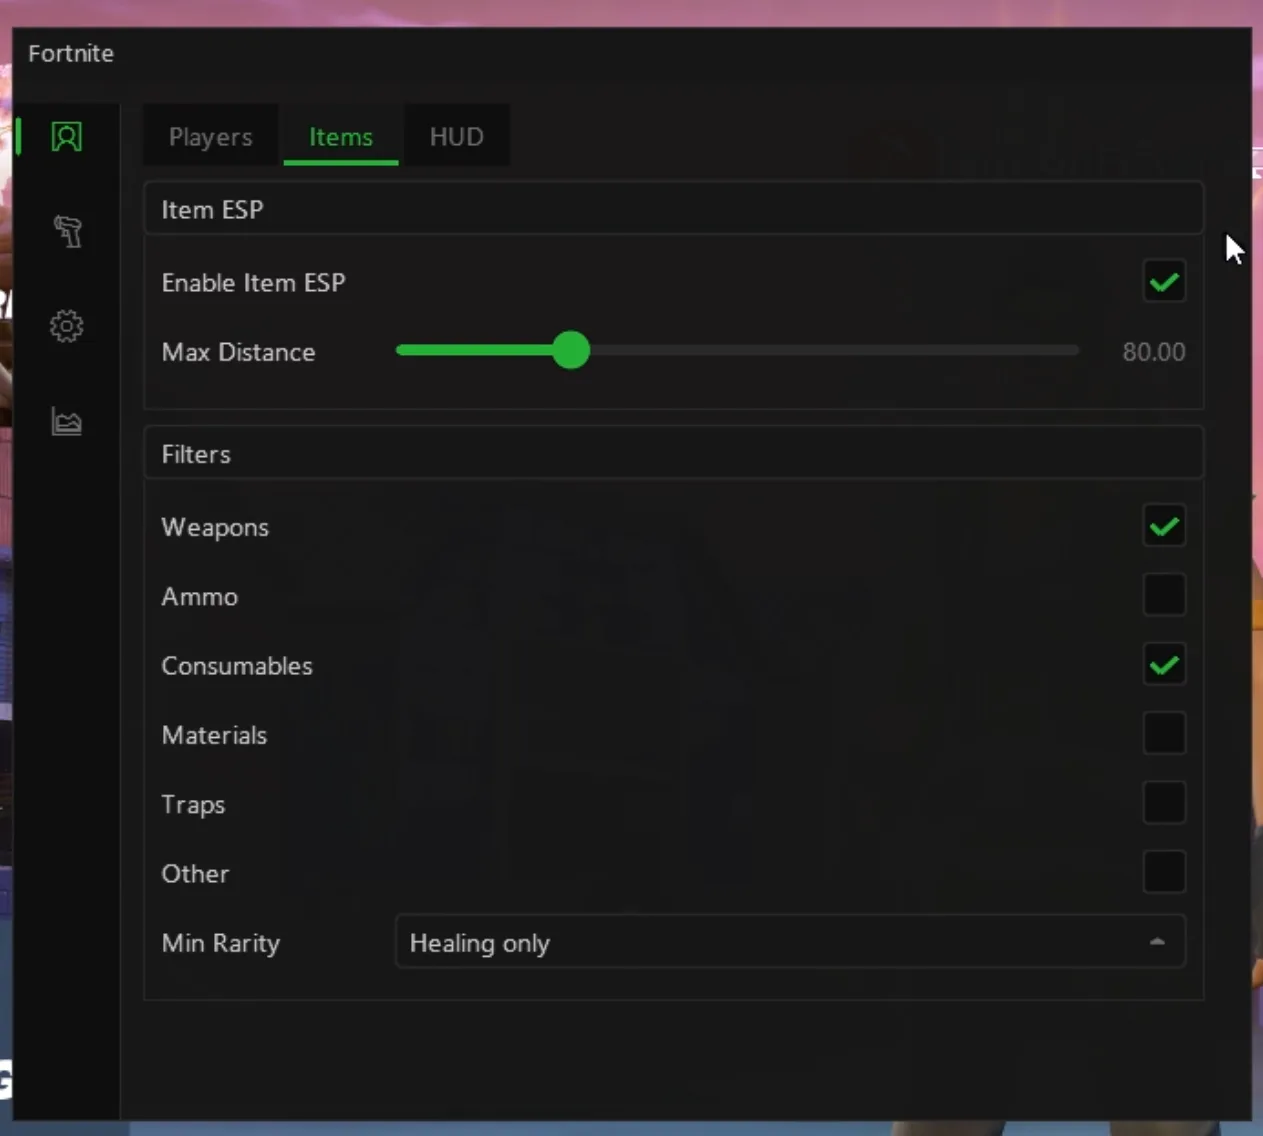
Task: Open the settings gear sidebar section
Action: click(x=67, y=326)
